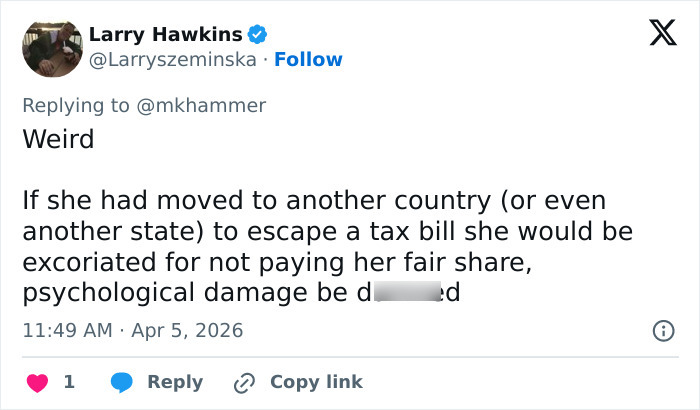700x410 pixels.
Task: Click the like count number 1
Action: coord(69,382)
